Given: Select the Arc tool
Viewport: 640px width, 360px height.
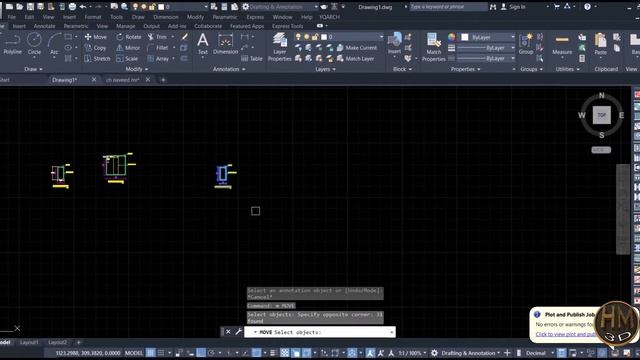Looking at the screenshot, I should point(54,44).
